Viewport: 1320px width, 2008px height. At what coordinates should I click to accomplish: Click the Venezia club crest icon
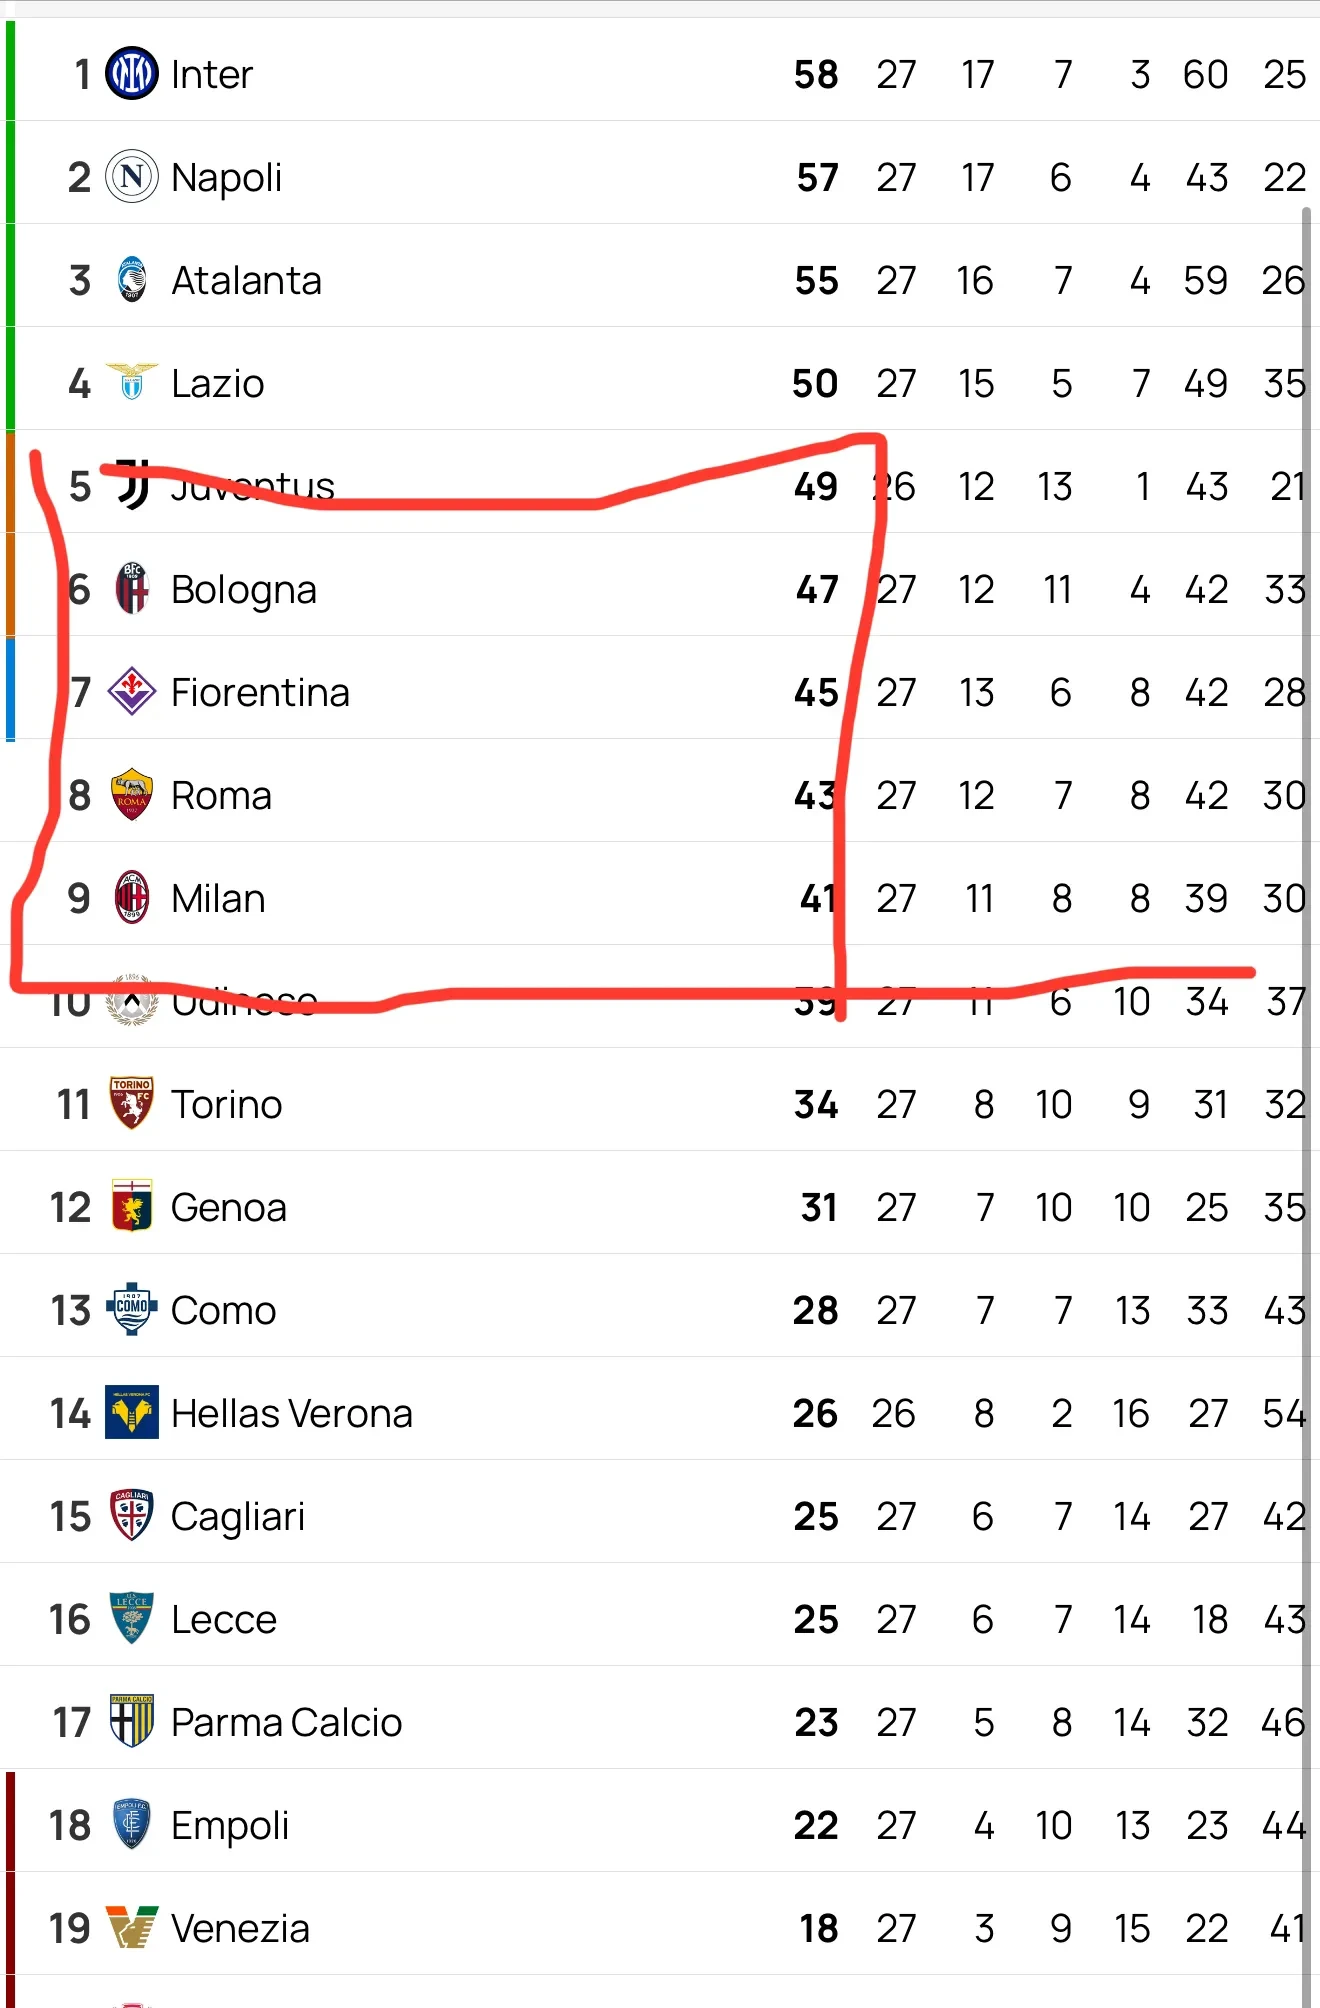point(131,1927)
